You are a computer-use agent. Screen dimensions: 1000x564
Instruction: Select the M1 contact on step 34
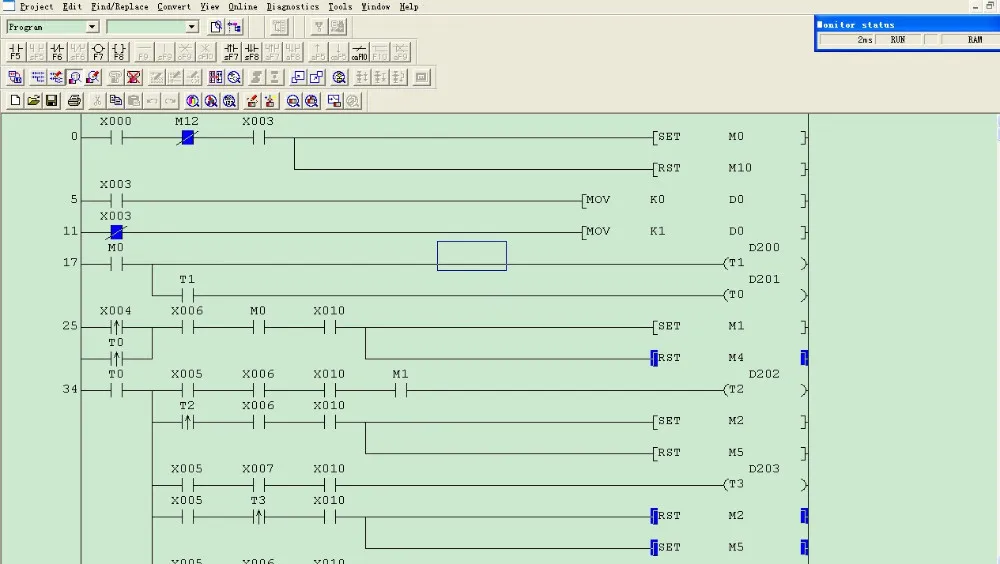coord(401,390)
